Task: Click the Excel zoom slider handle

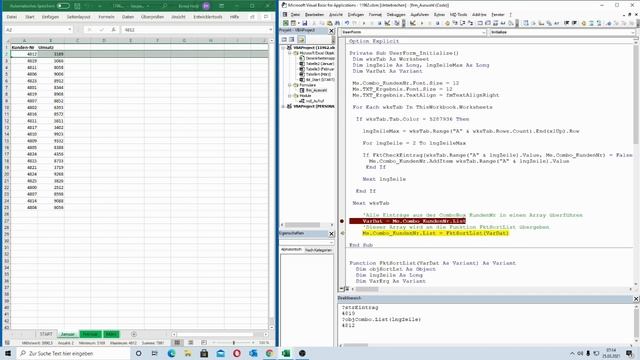Action: [234, 343]
